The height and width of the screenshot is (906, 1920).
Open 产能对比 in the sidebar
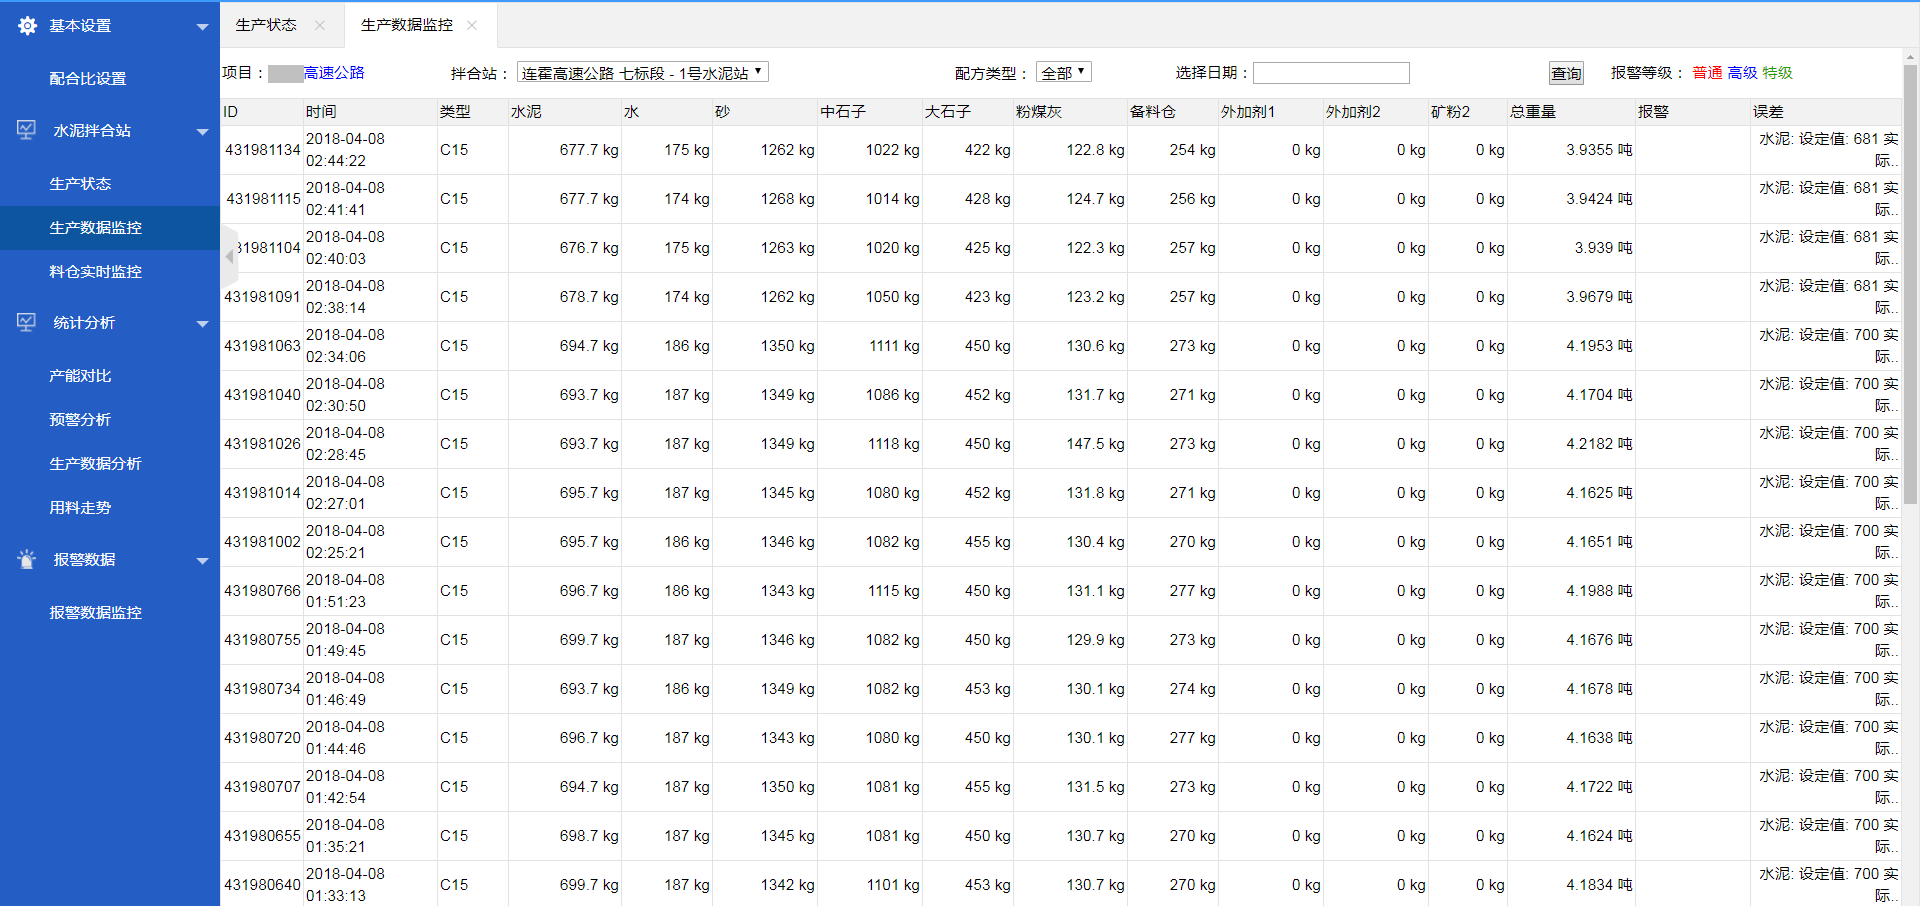tap(80, 375)
